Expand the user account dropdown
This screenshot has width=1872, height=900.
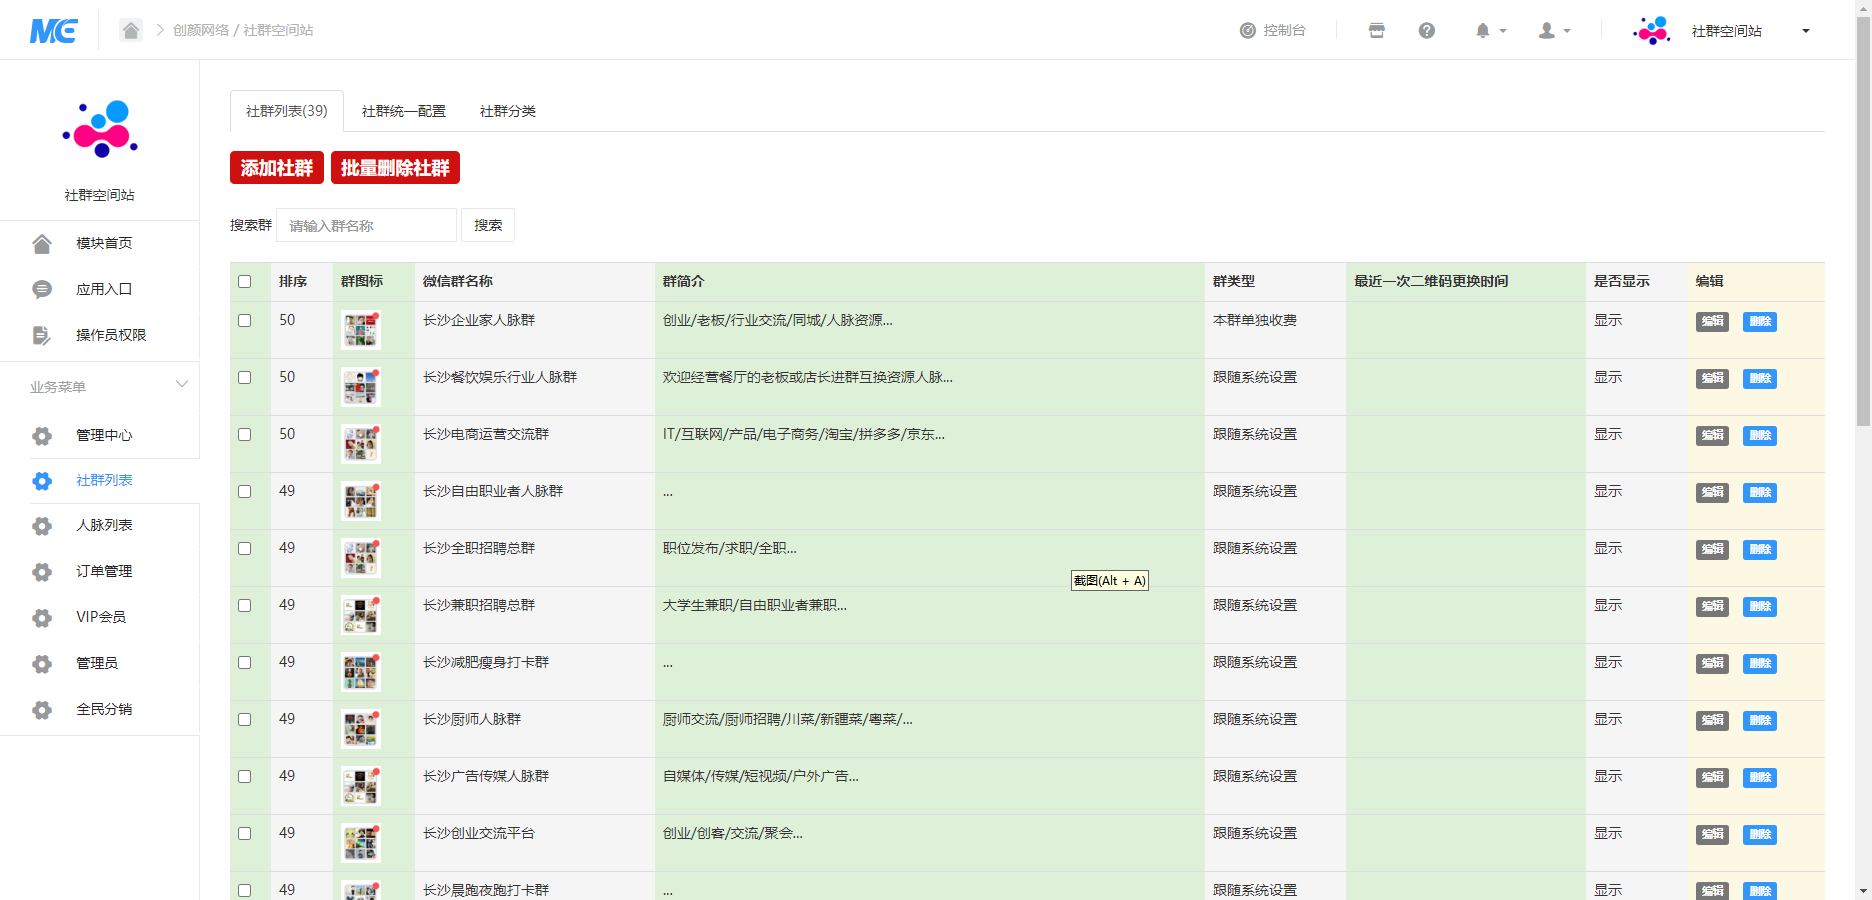[1553, 31]
